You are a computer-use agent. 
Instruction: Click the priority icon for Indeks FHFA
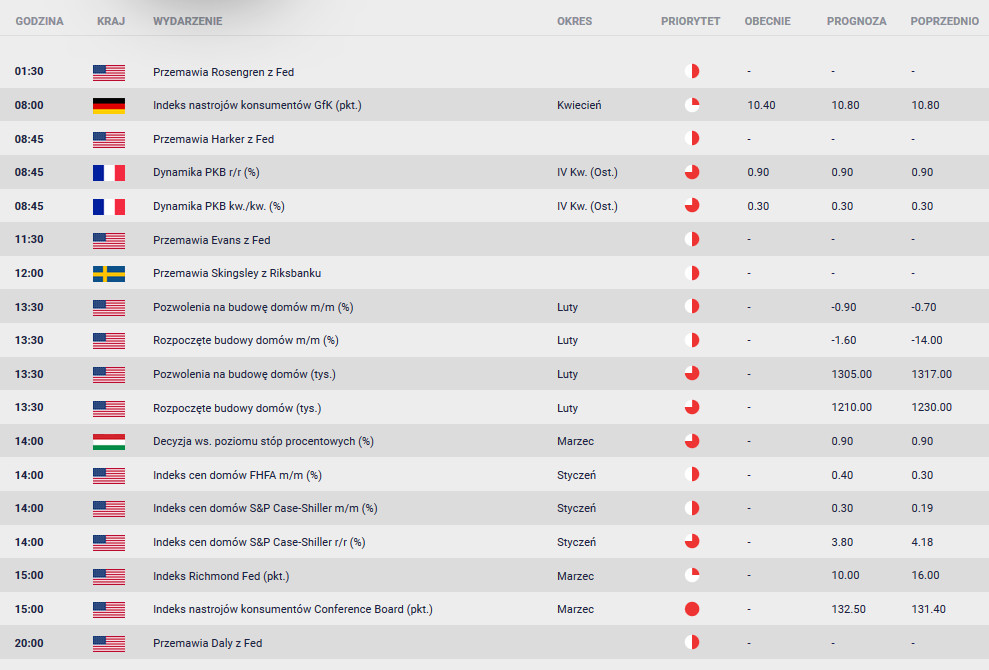(692, 474)
